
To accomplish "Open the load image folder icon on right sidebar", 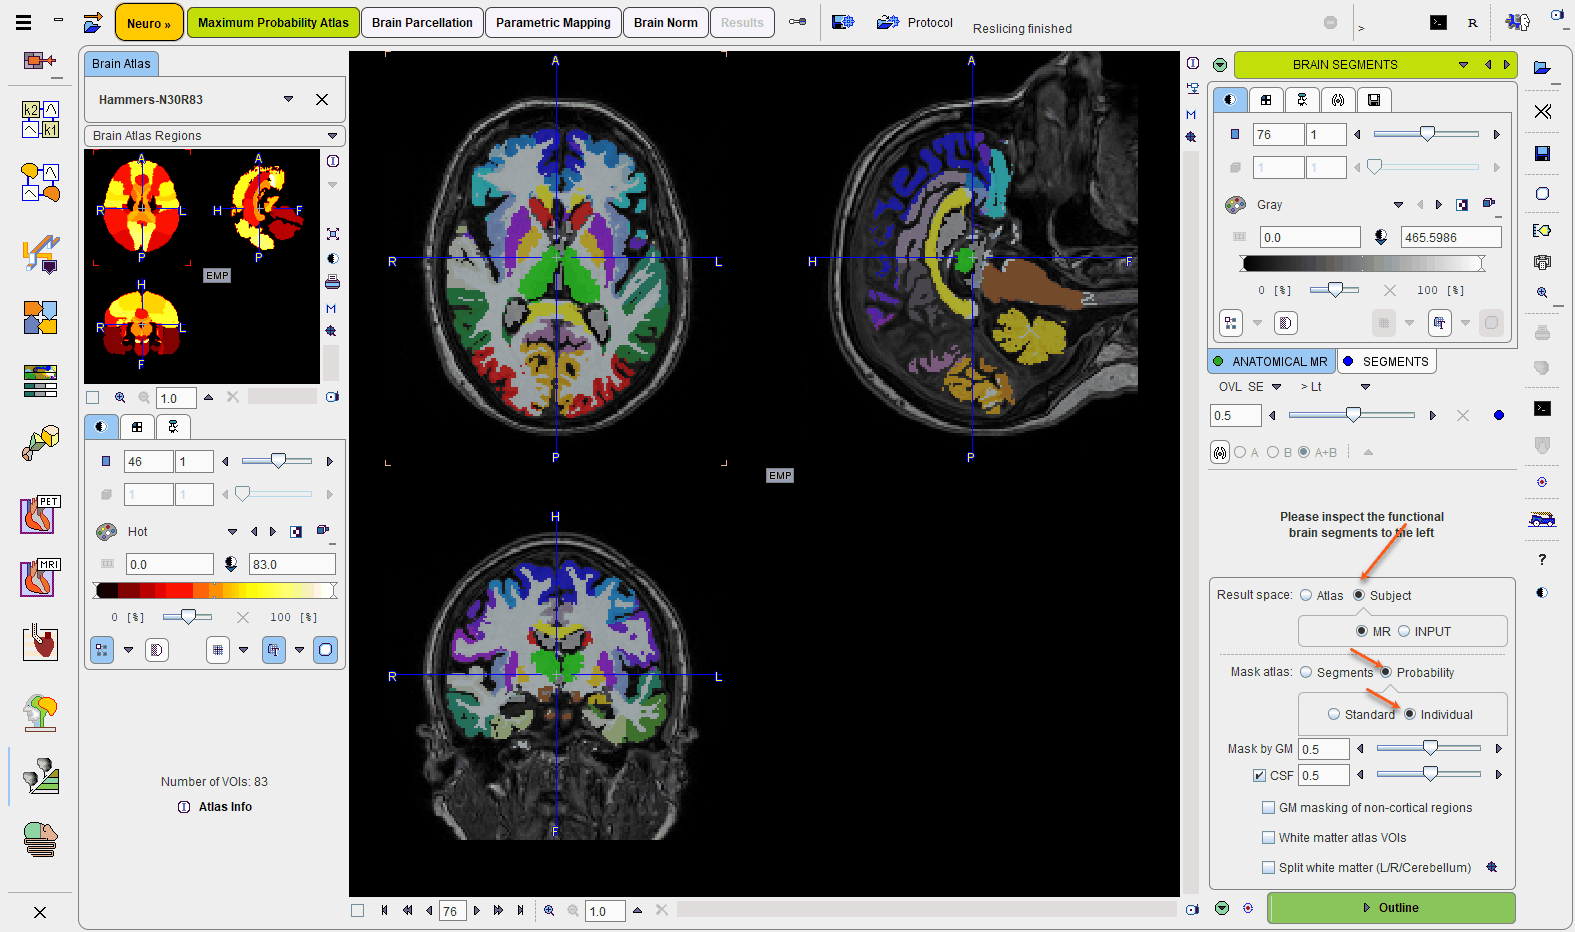I will click(1542, 68).
